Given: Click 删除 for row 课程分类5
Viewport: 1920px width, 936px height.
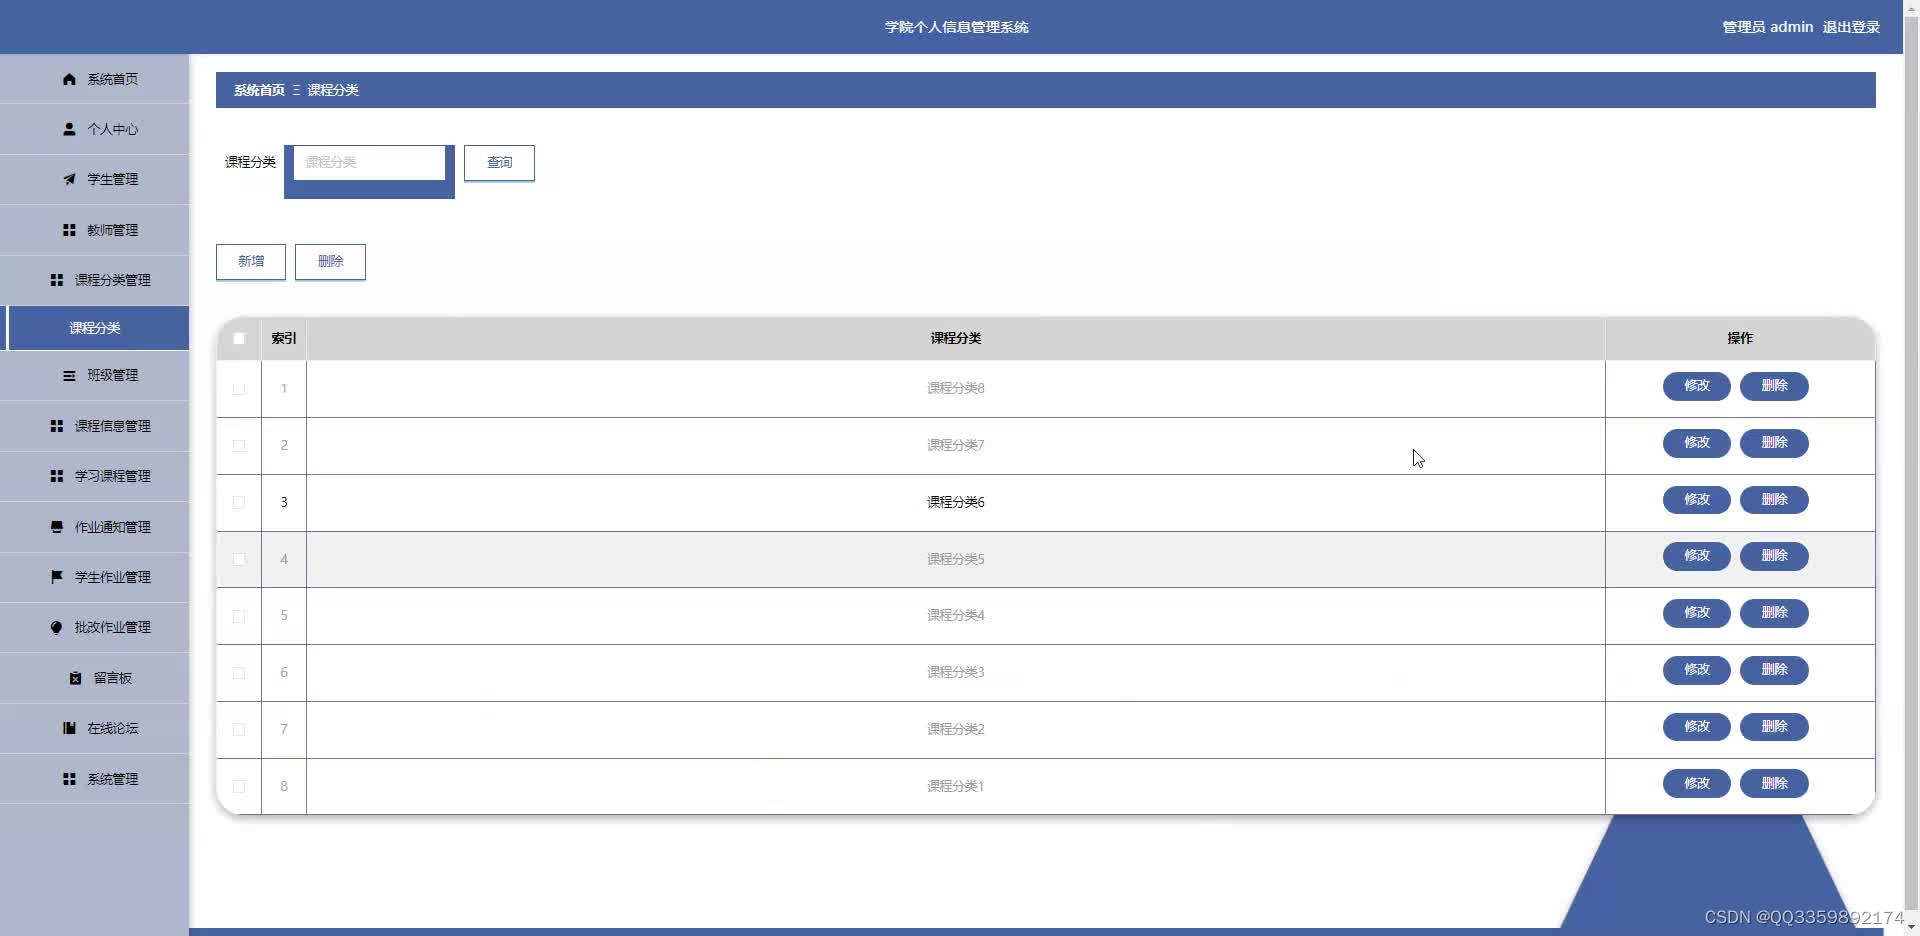Looking at the screenshot, I should (x=1774, y=556).
